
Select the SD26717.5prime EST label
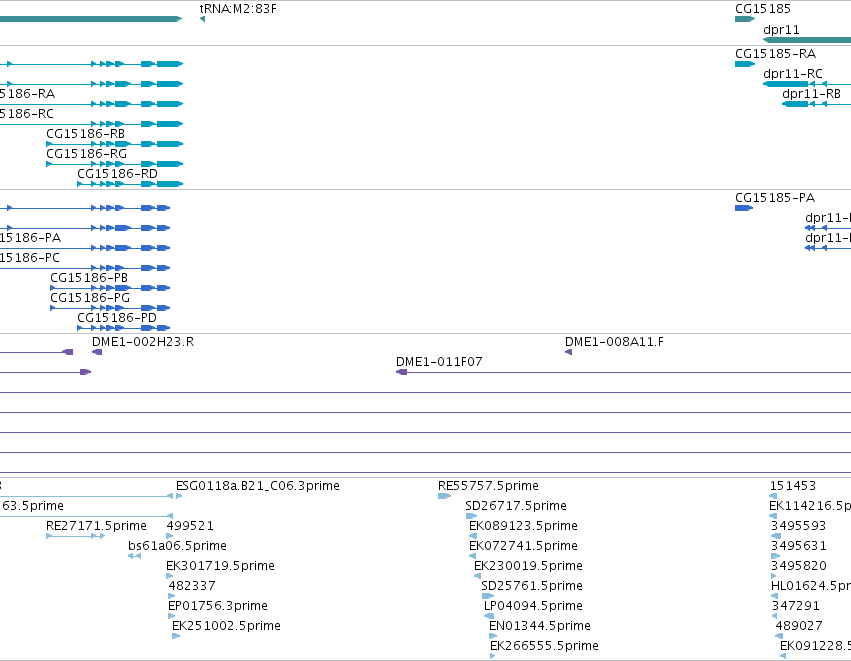tap(516, 506)
